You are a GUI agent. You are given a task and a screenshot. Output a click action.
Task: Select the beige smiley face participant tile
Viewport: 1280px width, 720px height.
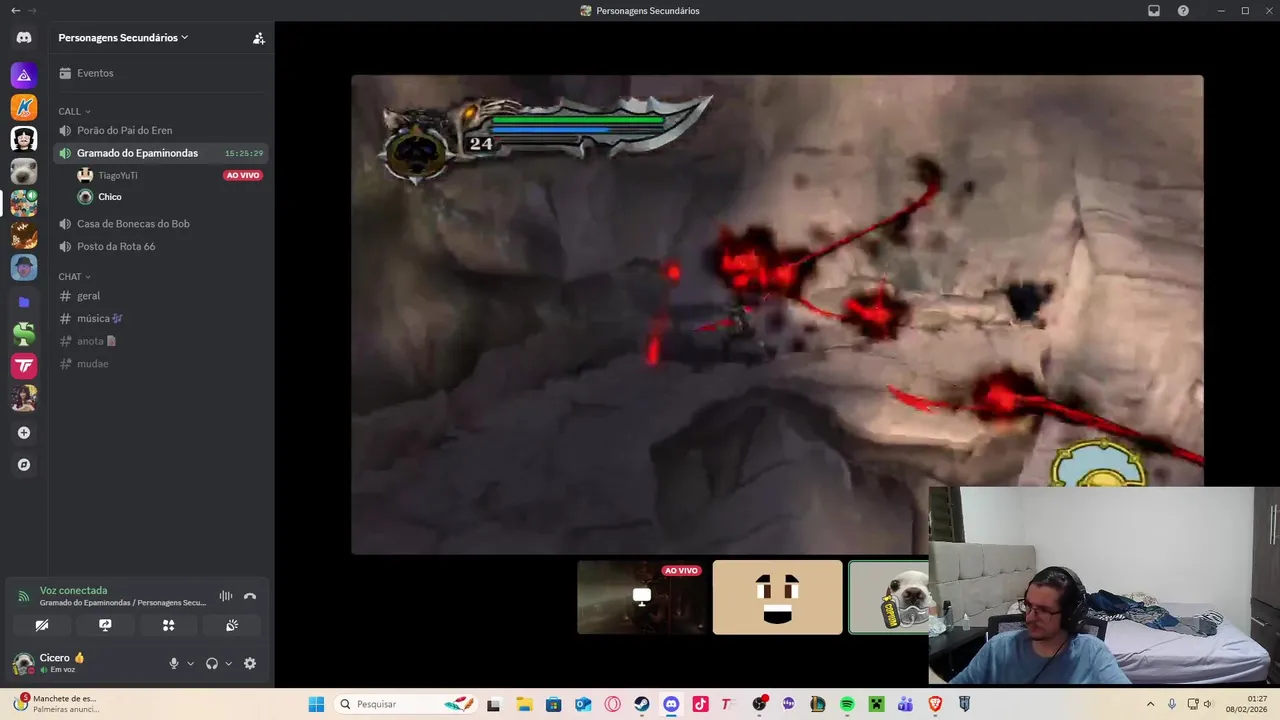778,597
